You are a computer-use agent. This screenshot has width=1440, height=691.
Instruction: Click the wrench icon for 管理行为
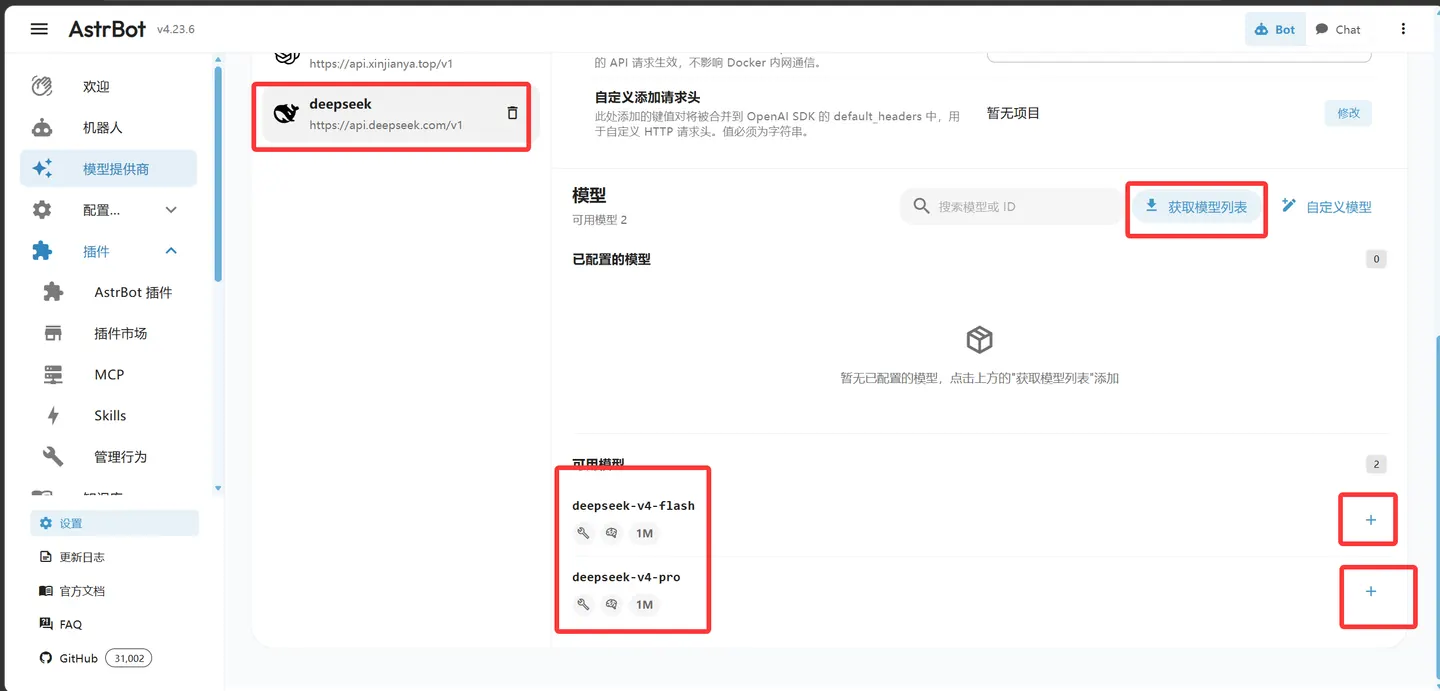[x=53, y=456]
